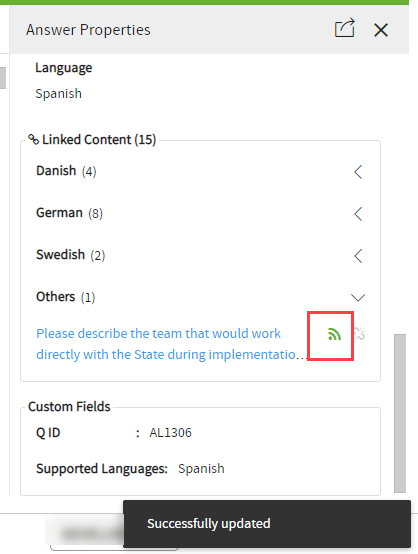Click the Linked Content (15) heading
Viewport: 418px width, 554px height.
coord(99,140)
